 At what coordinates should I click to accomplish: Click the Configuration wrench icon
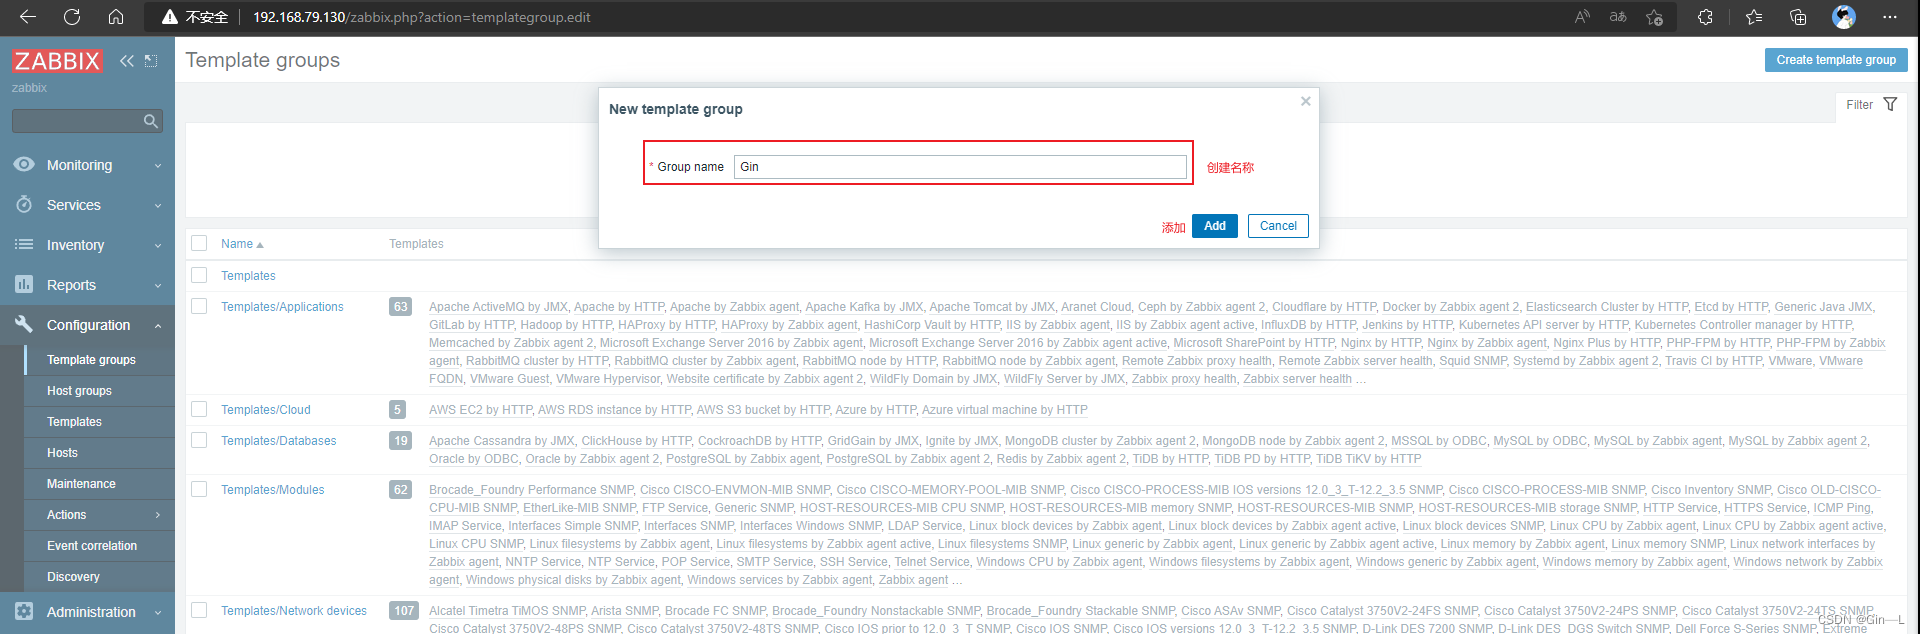[x=24, y=324]
